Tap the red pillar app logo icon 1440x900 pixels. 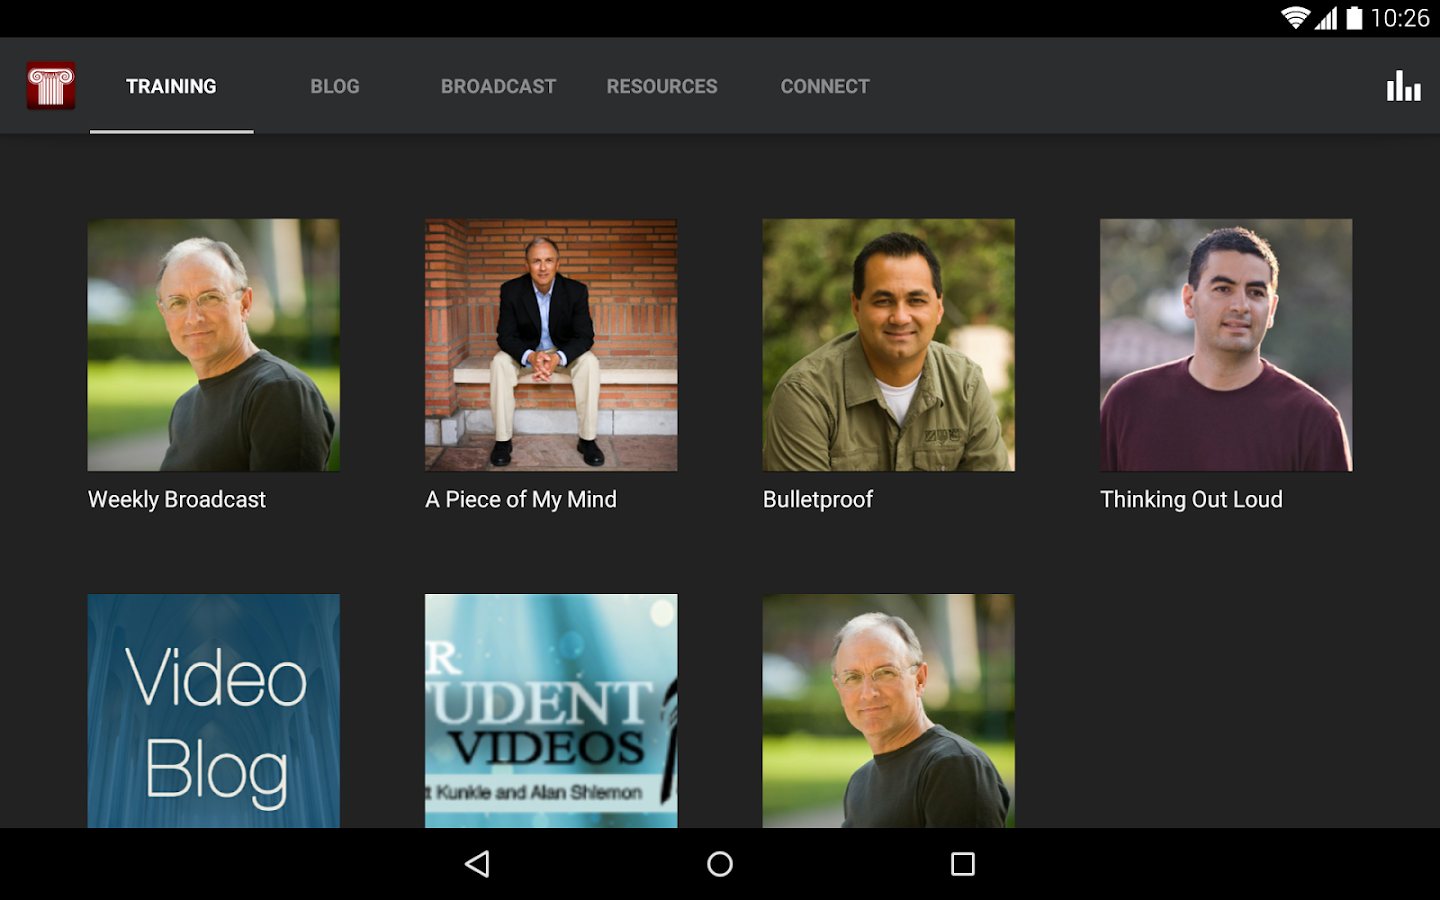click(x=51, y=86)
